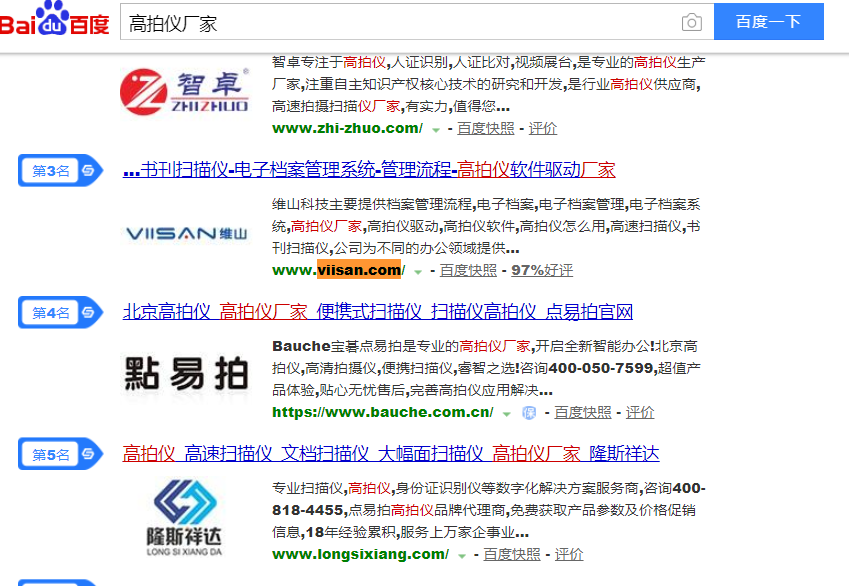The width and height of the screenshot is (849, 586).
Task: Open 百度快照 for bauche.com.cn result
Action: click(583, 413)
